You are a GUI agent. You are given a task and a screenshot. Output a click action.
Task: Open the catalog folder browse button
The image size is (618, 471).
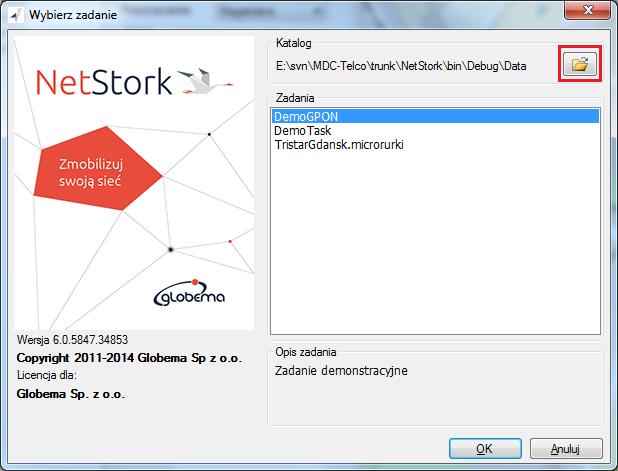click(579, 63)
